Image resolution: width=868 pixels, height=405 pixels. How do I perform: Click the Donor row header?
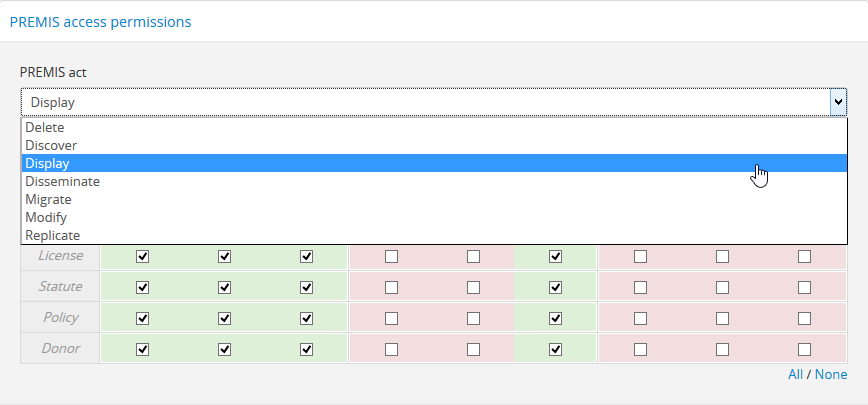pyautogui.click(x=61, y=350)
